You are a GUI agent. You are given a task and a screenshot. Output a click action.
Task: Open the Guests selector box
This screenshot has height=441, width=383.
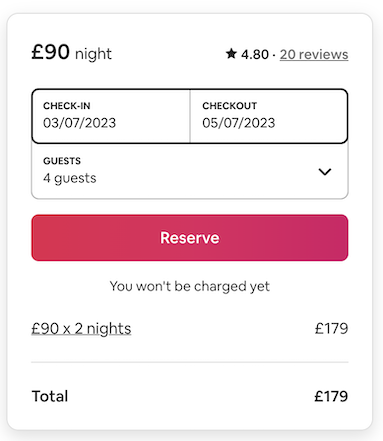pos(190,171)
